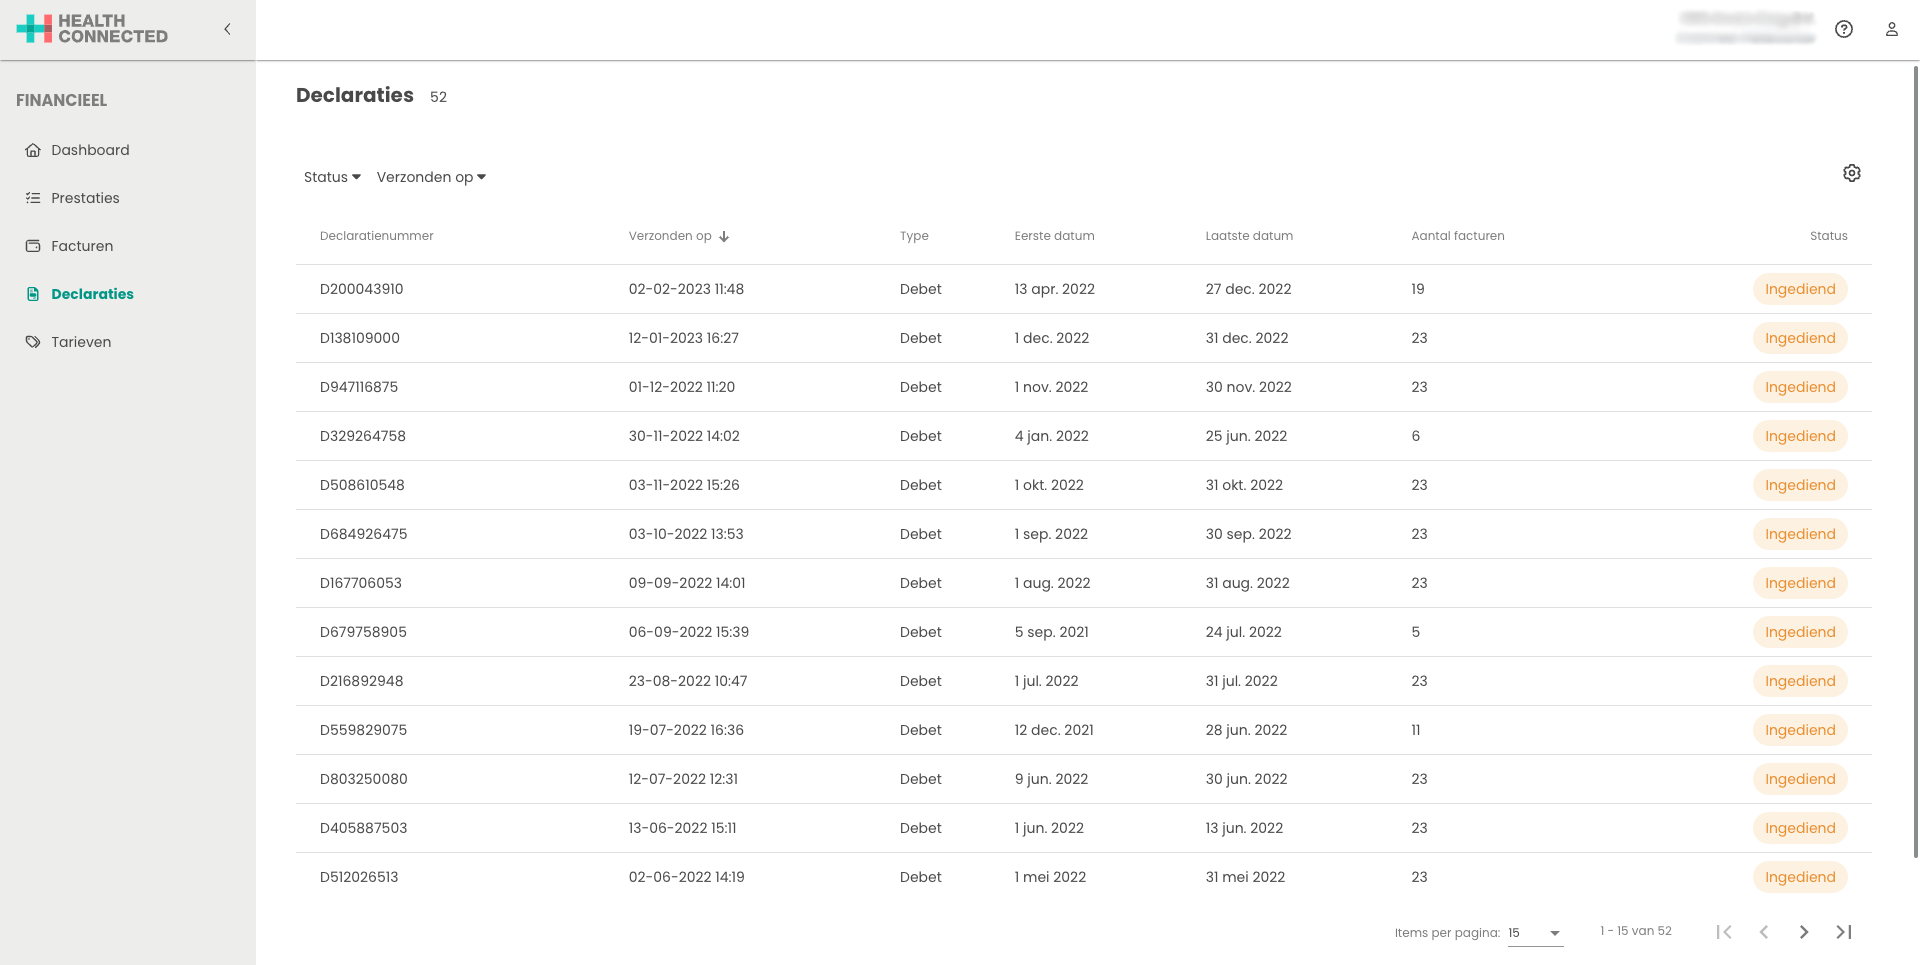Go to Facturen in the sidebar
This screenshot has width=1920, height=965.
pyautogui.click(x=82, y=246)
